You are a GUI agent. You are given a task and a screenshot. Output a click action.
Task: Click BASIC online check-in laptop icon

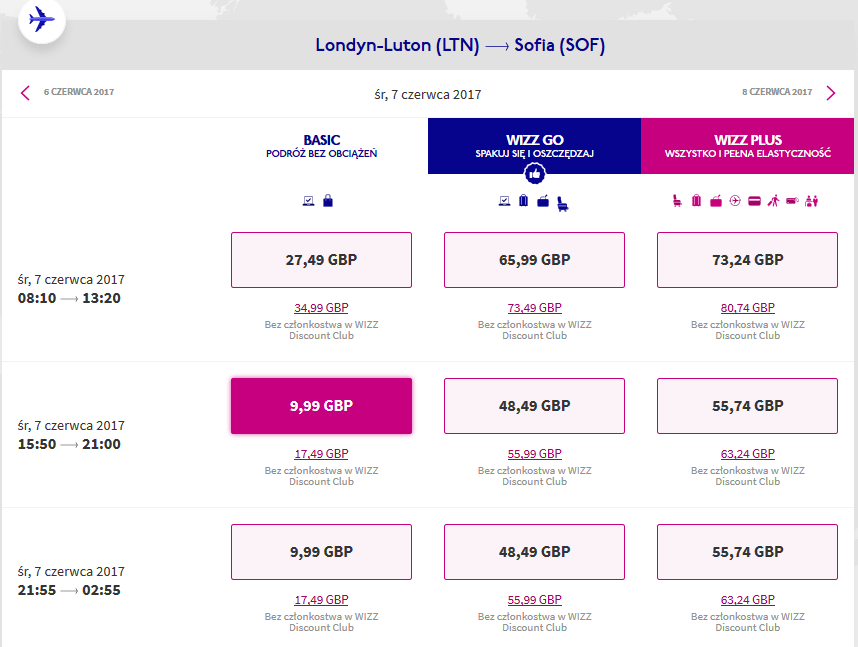point(309,201)
